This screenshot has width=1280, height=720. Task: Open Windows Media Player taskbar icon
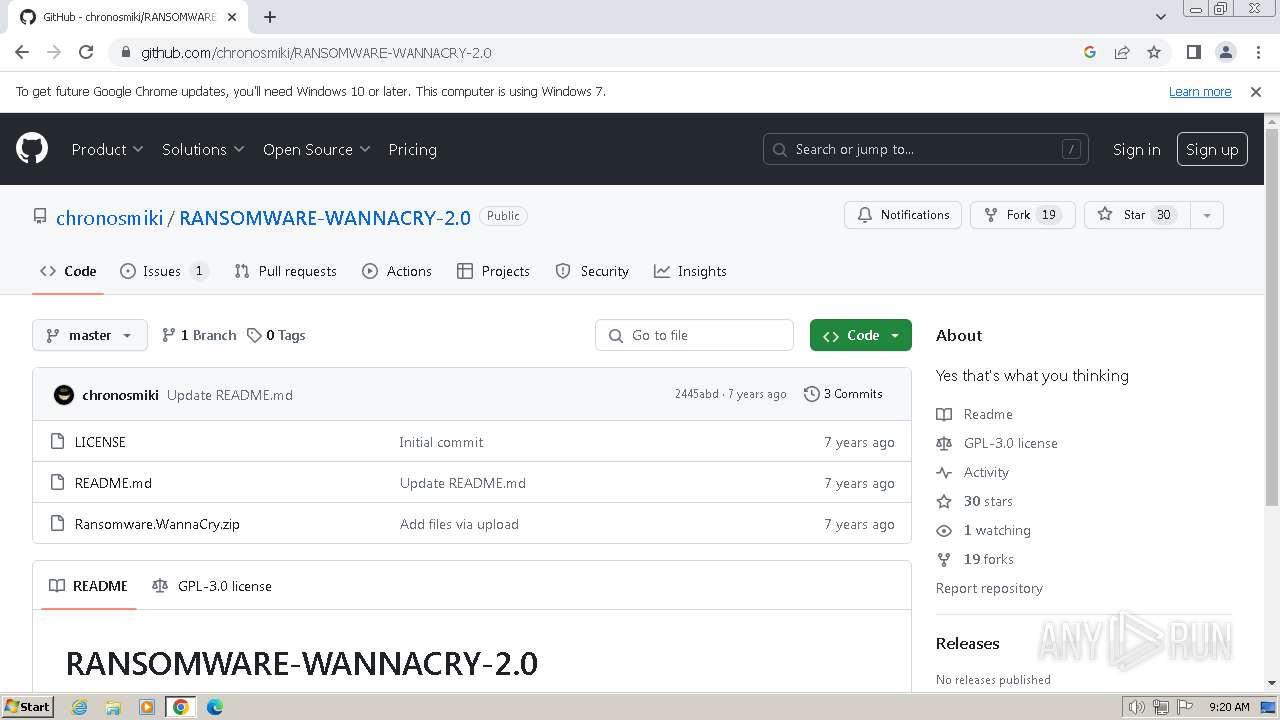click(147, 707)
